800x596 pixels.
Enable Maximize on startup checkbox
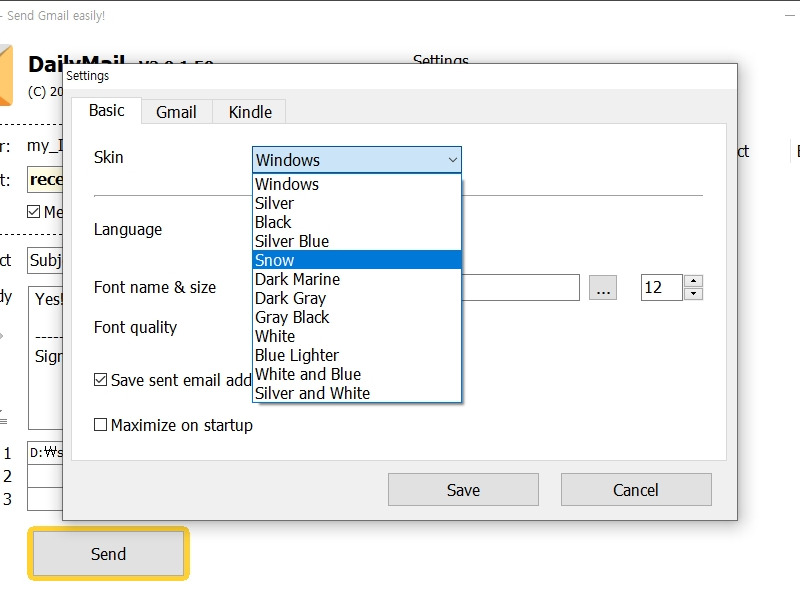[101, 425]
